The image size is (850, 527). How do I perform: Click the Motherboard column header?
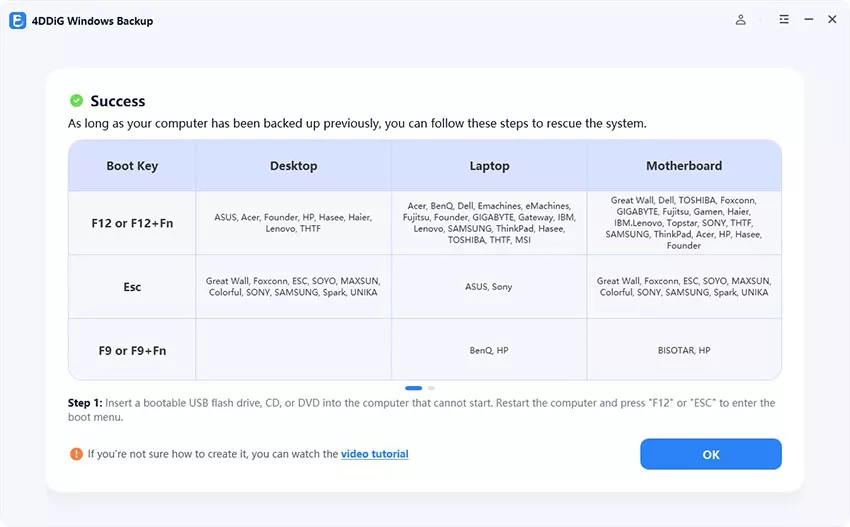(684, 166)
